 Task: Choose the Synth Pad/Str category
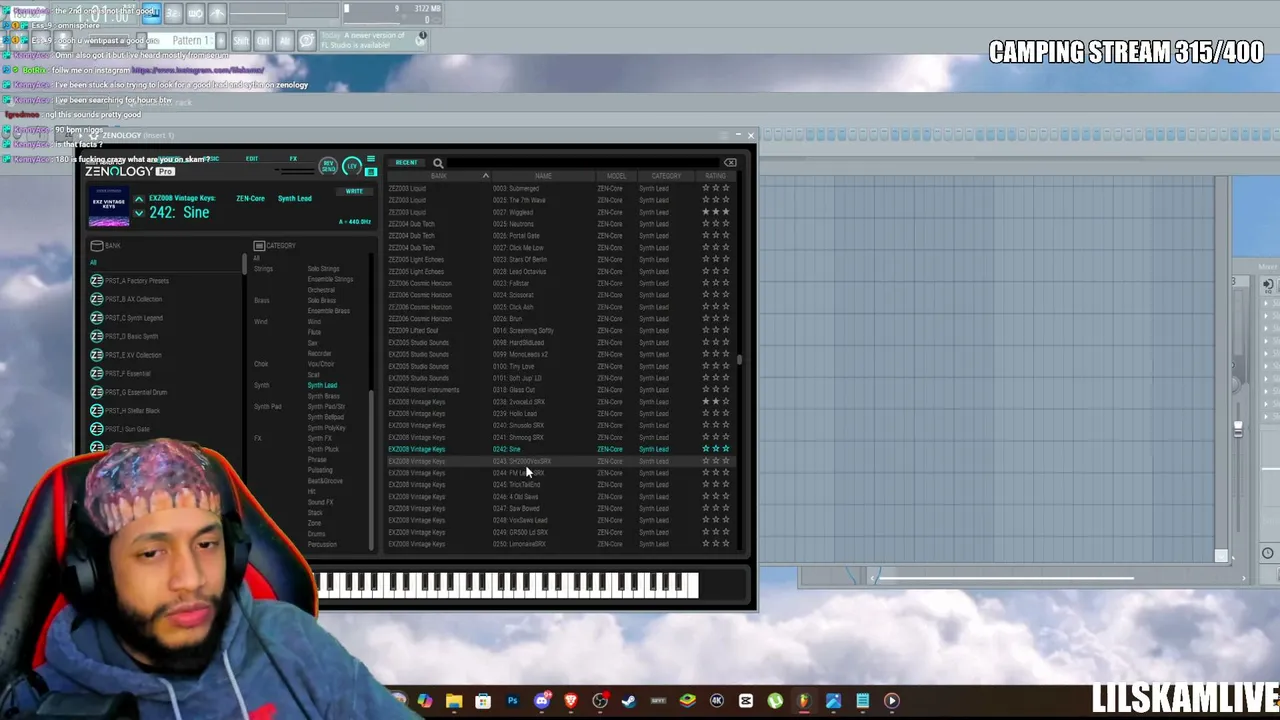(x=326, y=407)
